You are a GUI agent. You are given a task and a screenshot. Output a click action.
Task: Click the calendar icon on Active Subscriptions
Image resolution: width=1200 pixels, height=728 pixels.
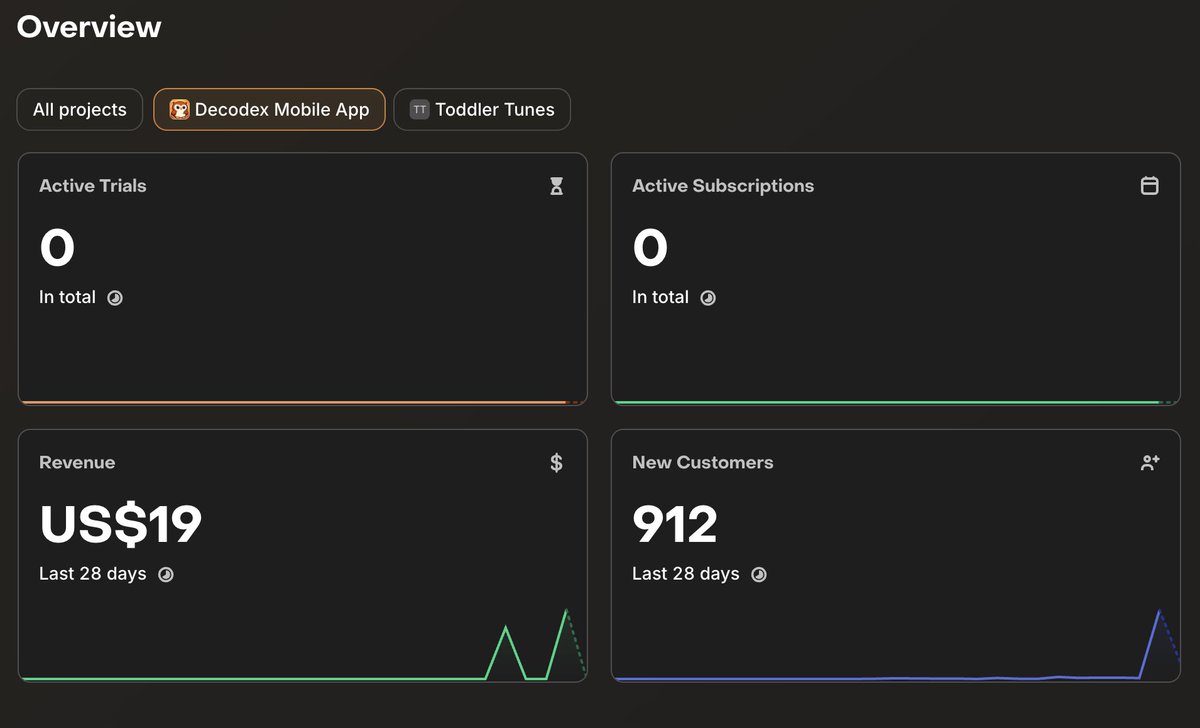1150,186
